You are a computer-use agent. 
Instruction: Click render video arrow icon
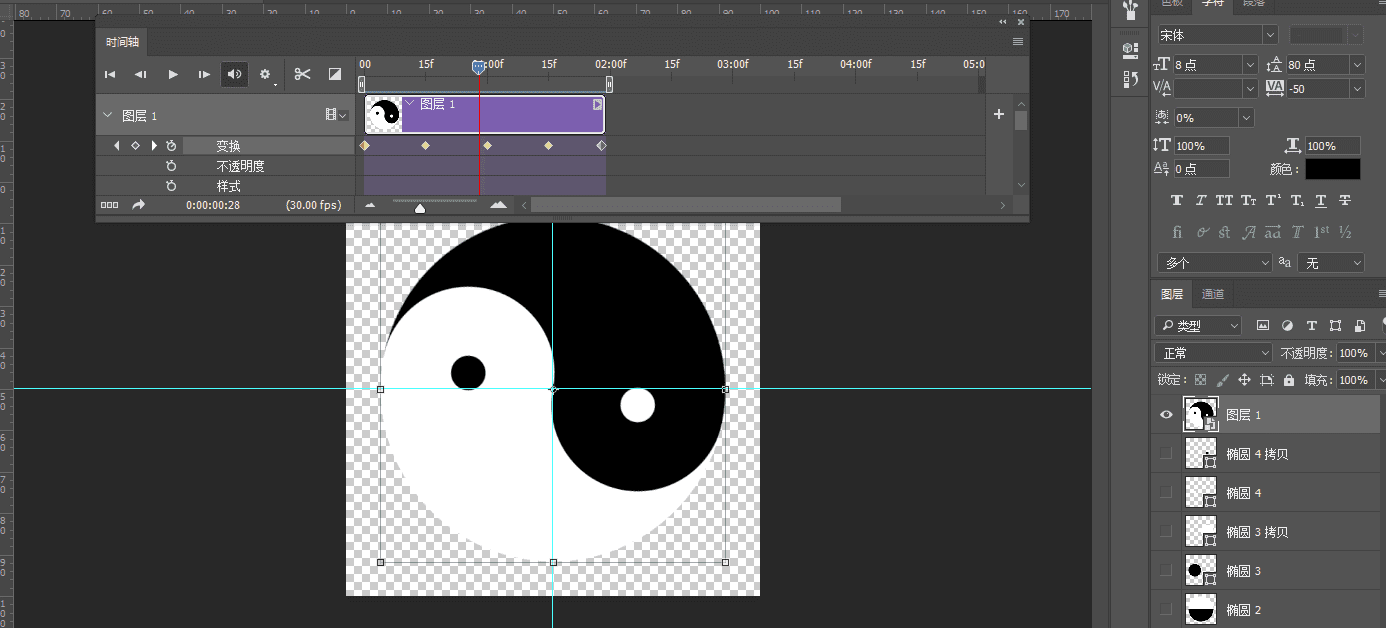[138, 205]
